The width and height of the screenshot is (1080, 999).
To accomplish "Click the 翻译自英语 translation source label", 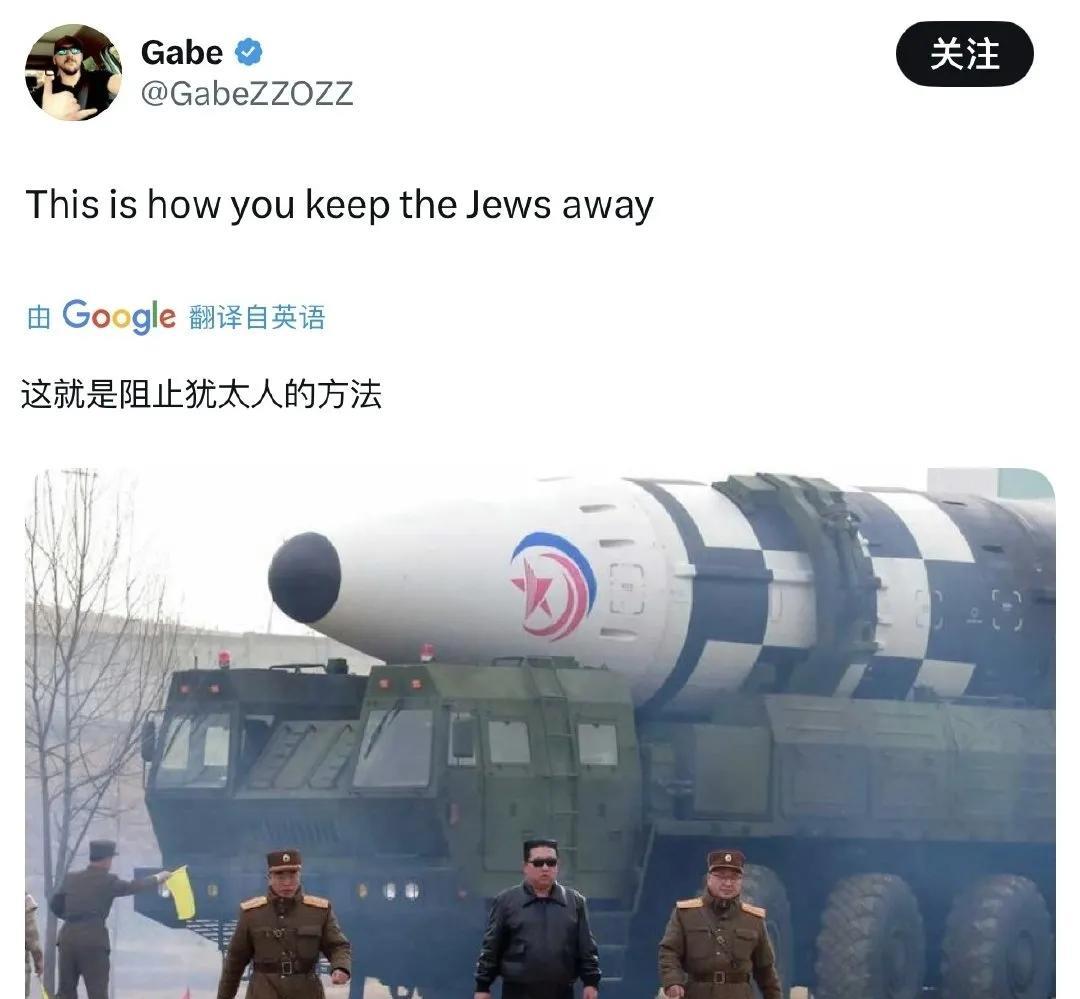I will click(256, 318).
